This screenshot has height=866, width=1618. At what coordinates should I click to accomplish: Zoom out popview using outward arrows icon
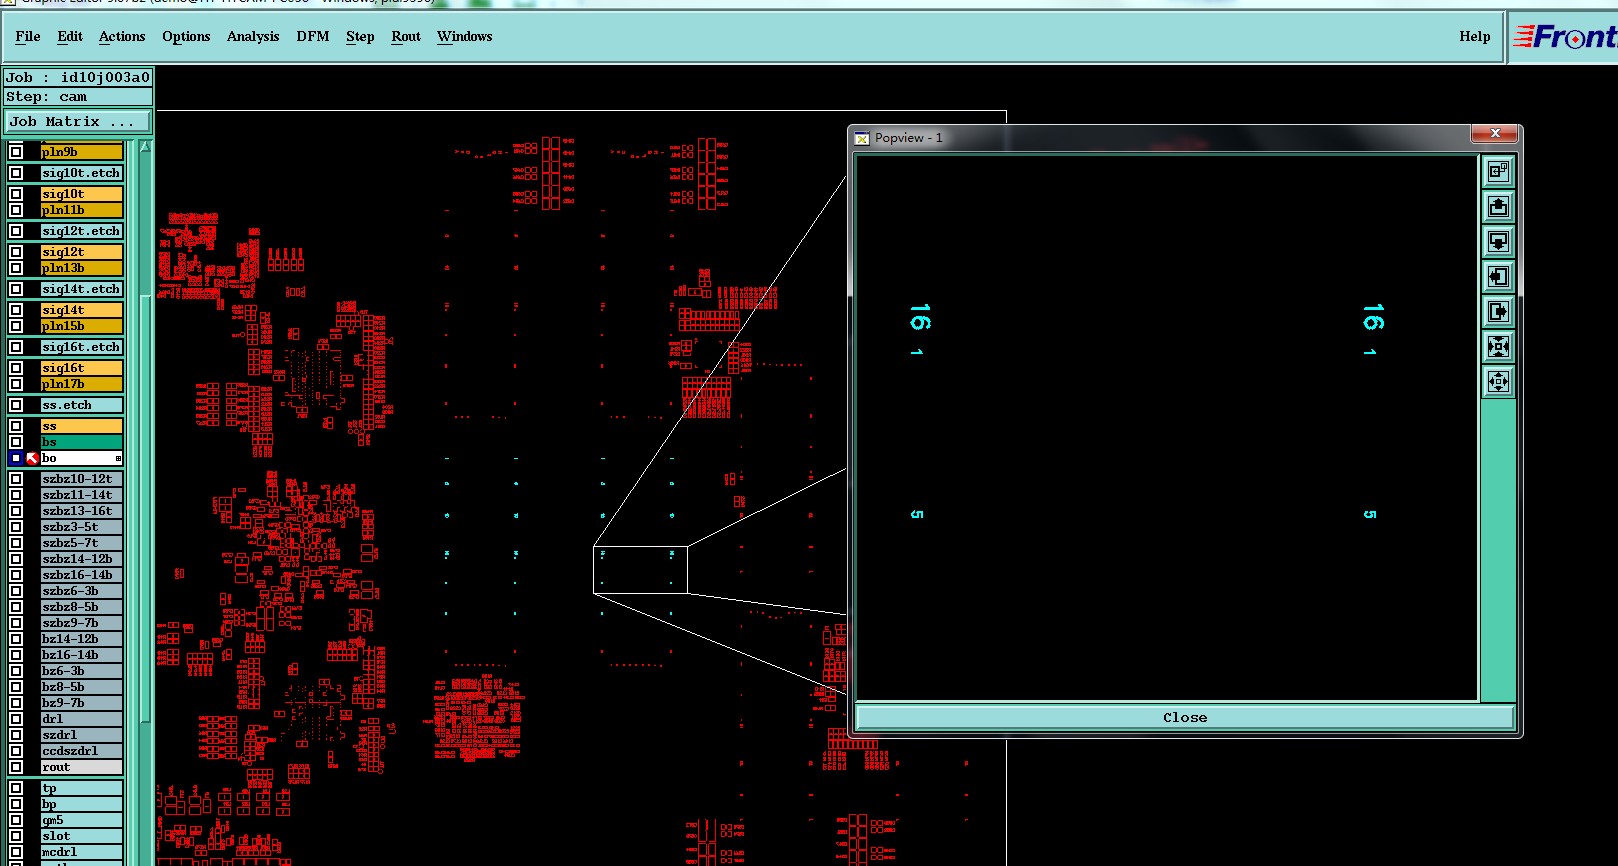(1497, 382)
